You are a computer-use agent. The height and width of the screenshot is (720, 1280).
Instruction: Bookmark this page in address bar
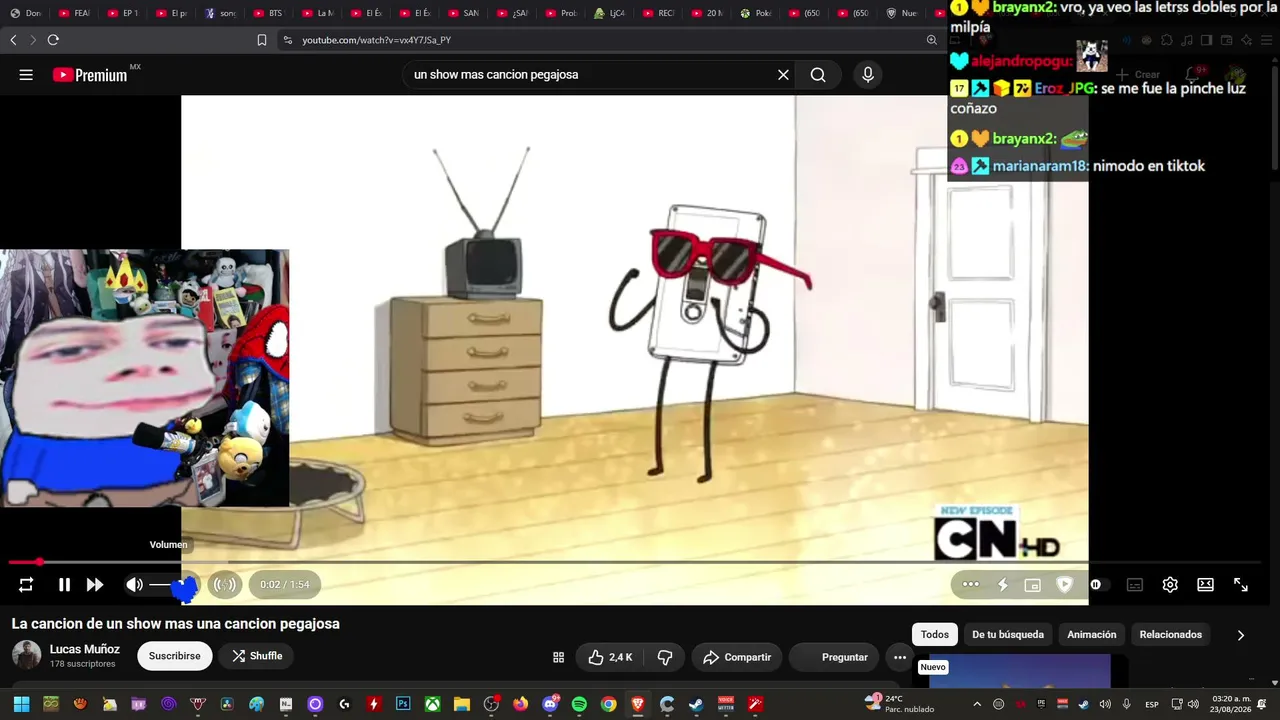pos(262,40)
